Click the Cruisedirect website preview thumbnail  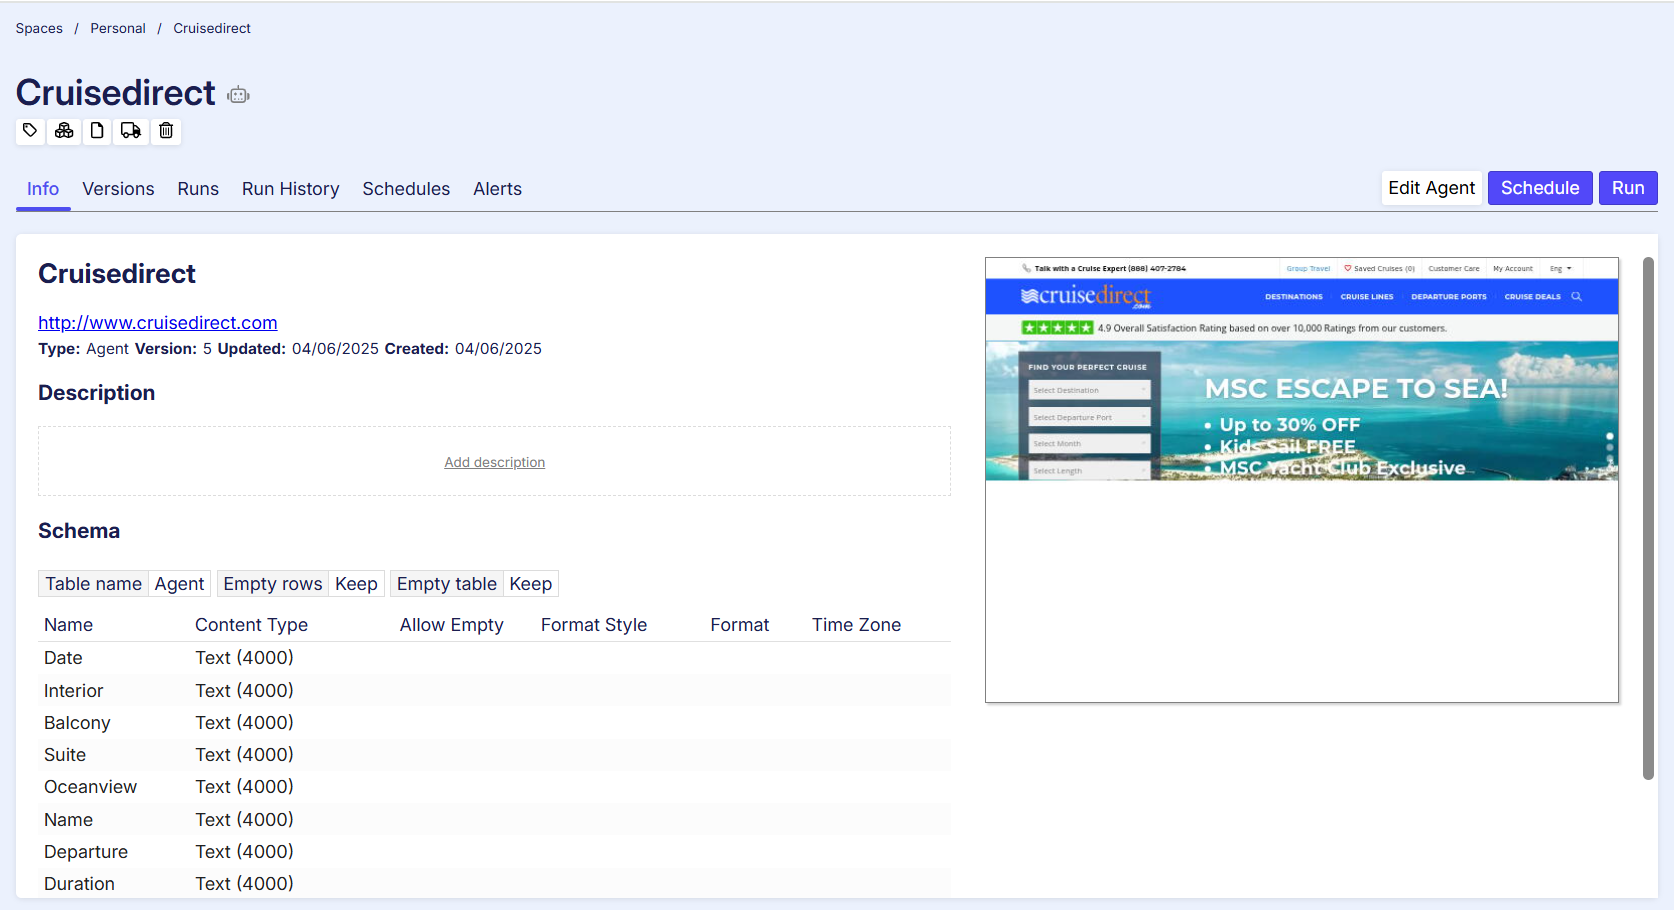tap(1301, 480)
